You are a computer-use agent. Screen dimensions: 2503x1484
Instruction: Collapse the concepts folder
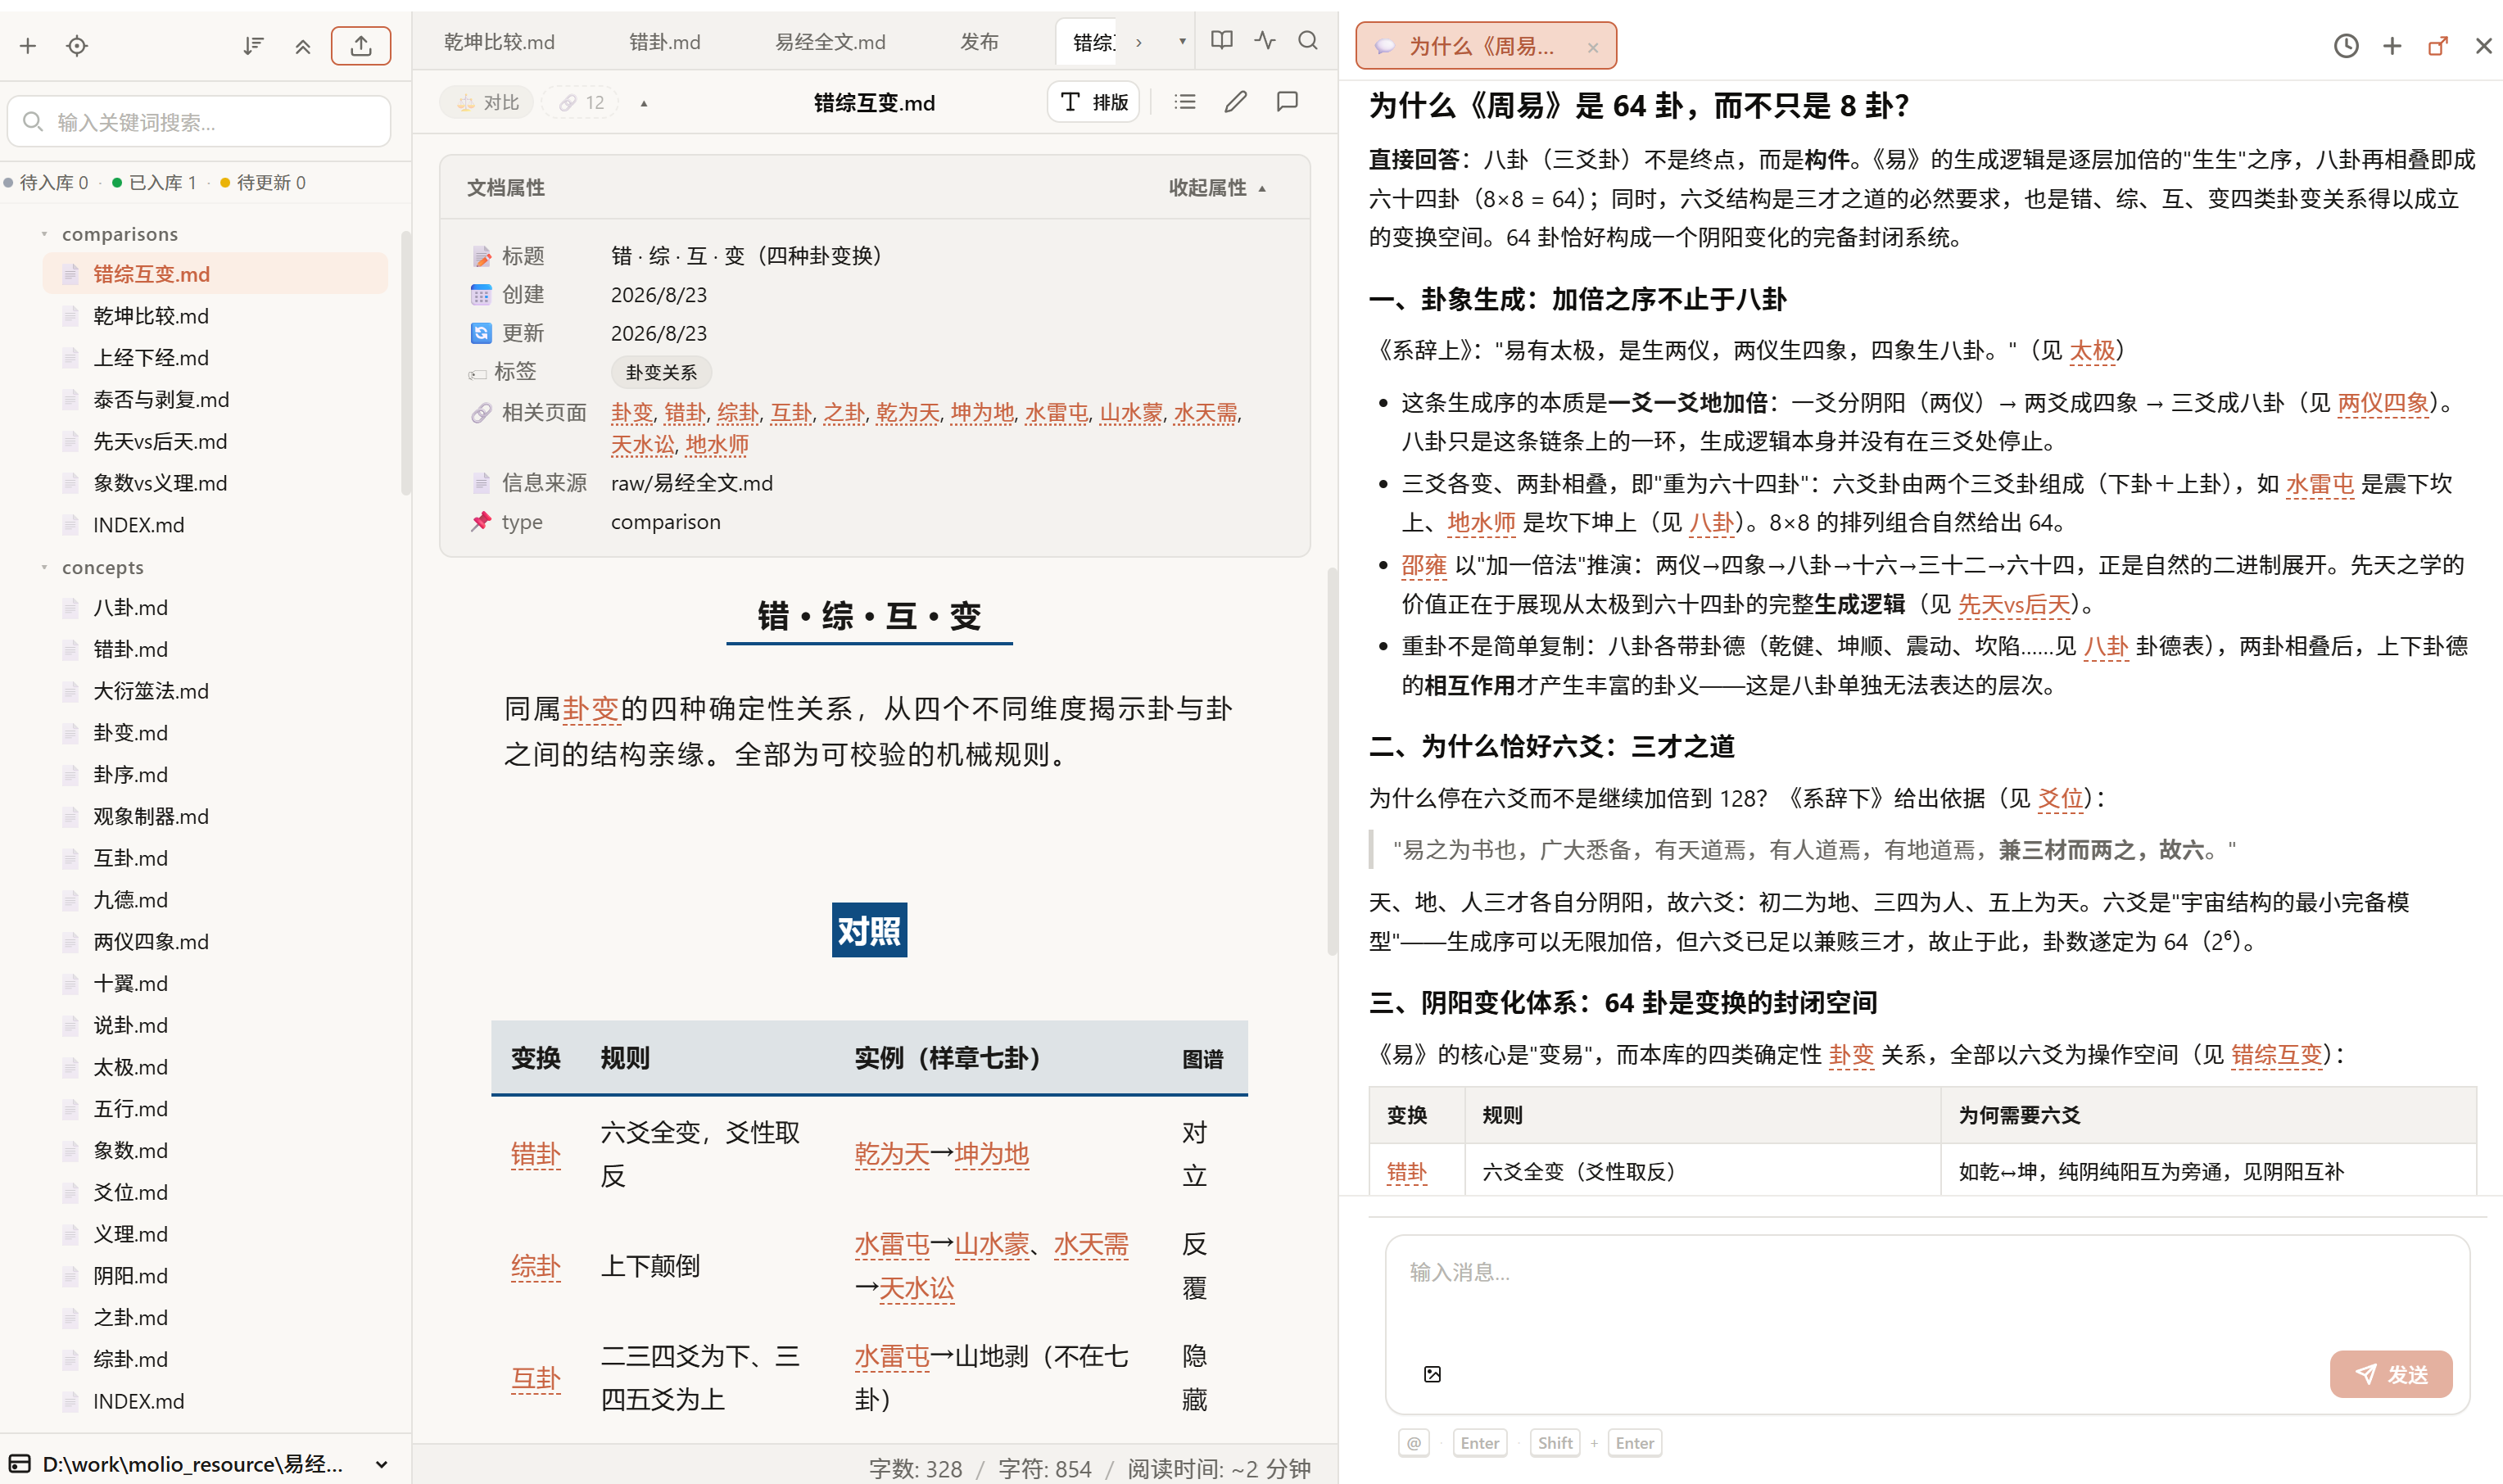pyautogui.click(x=44, y=567)
